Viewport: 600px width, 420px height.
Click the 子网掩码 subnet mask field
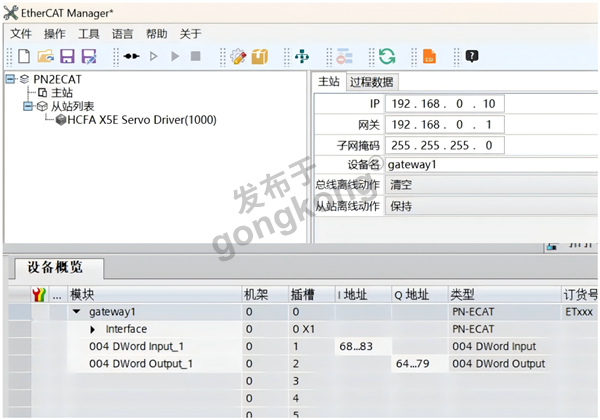click(x=445, y=145)
